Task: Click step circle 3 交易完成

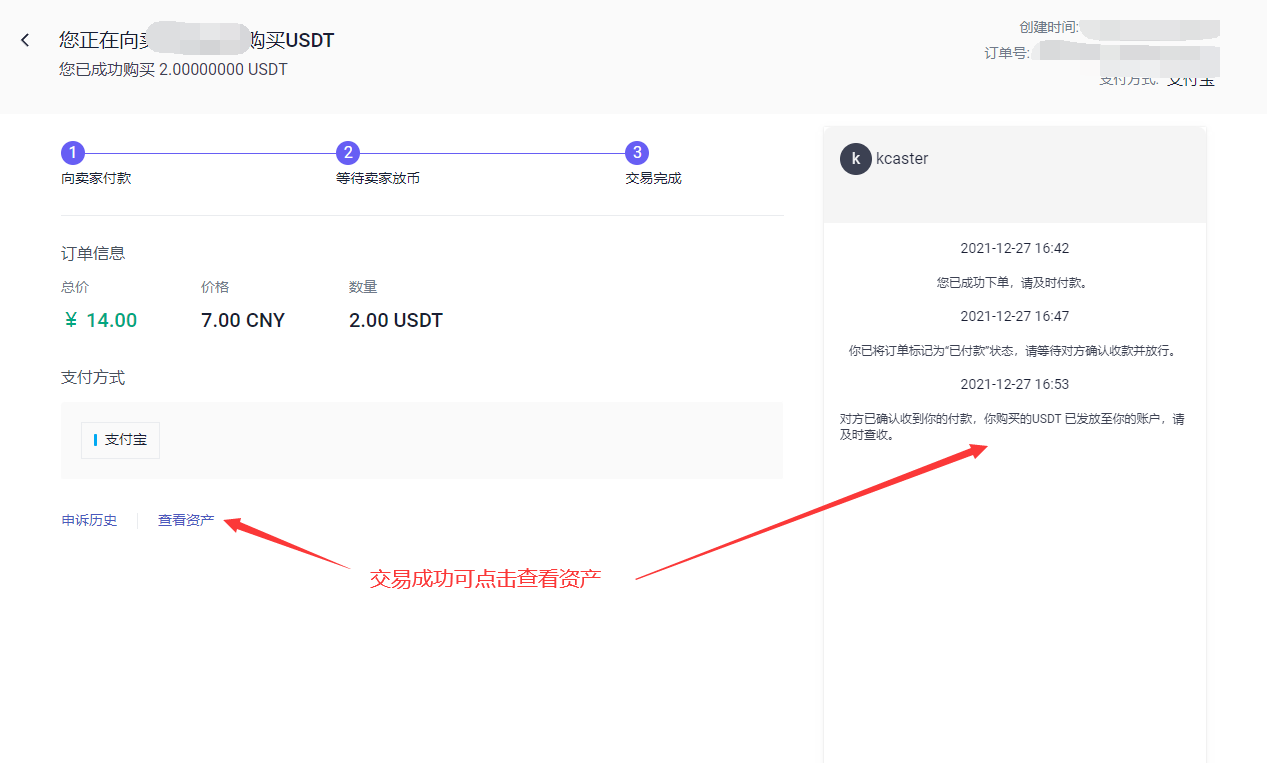Action: [x=637, y=152]
